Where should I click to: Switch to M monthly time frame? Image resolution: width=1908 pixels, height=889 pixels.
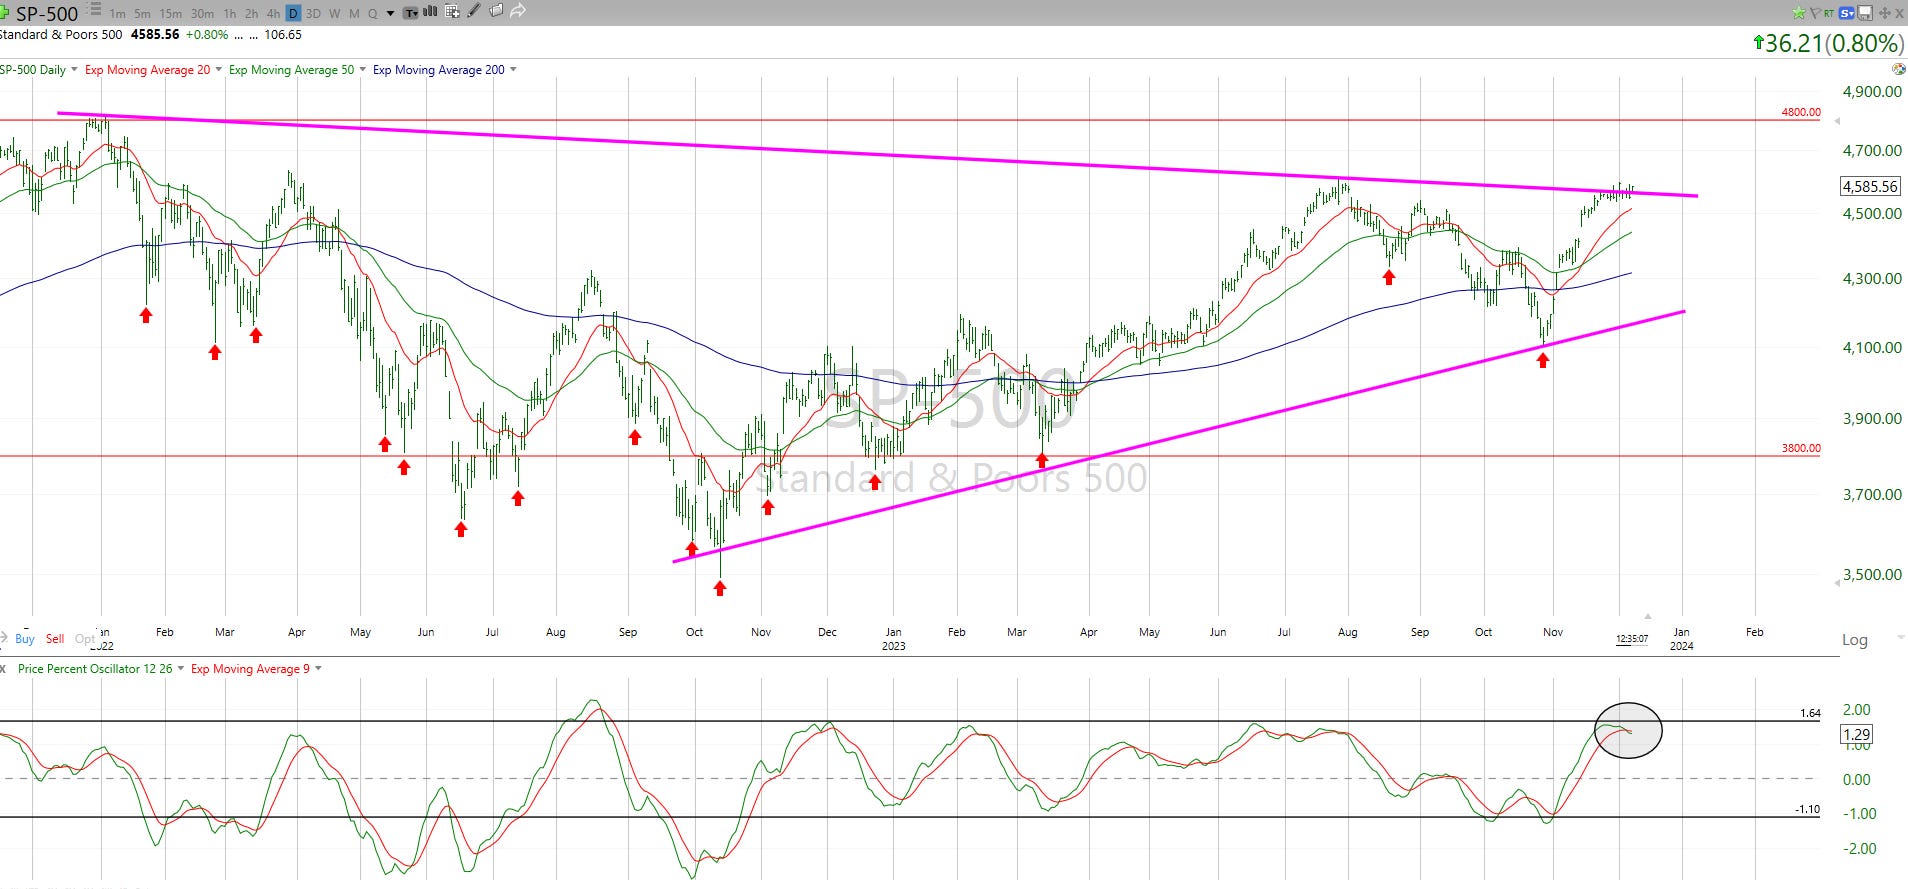(354, 14)
